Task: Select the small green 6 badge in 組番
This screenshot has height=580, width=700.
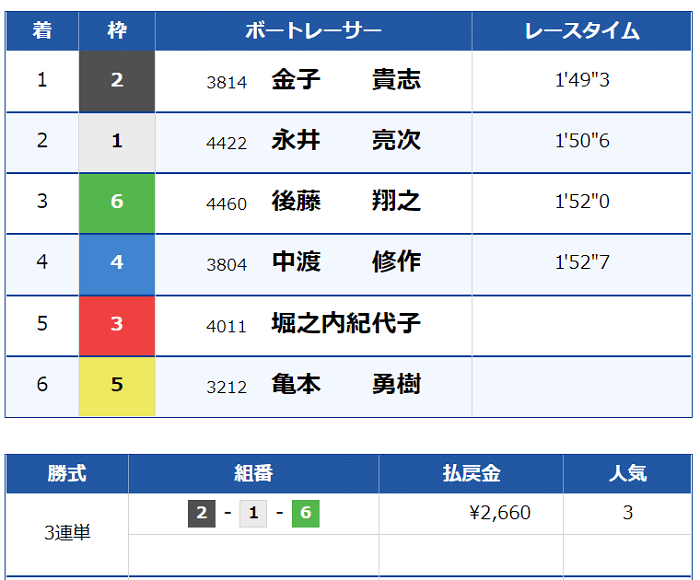Action: pos(305,513)
